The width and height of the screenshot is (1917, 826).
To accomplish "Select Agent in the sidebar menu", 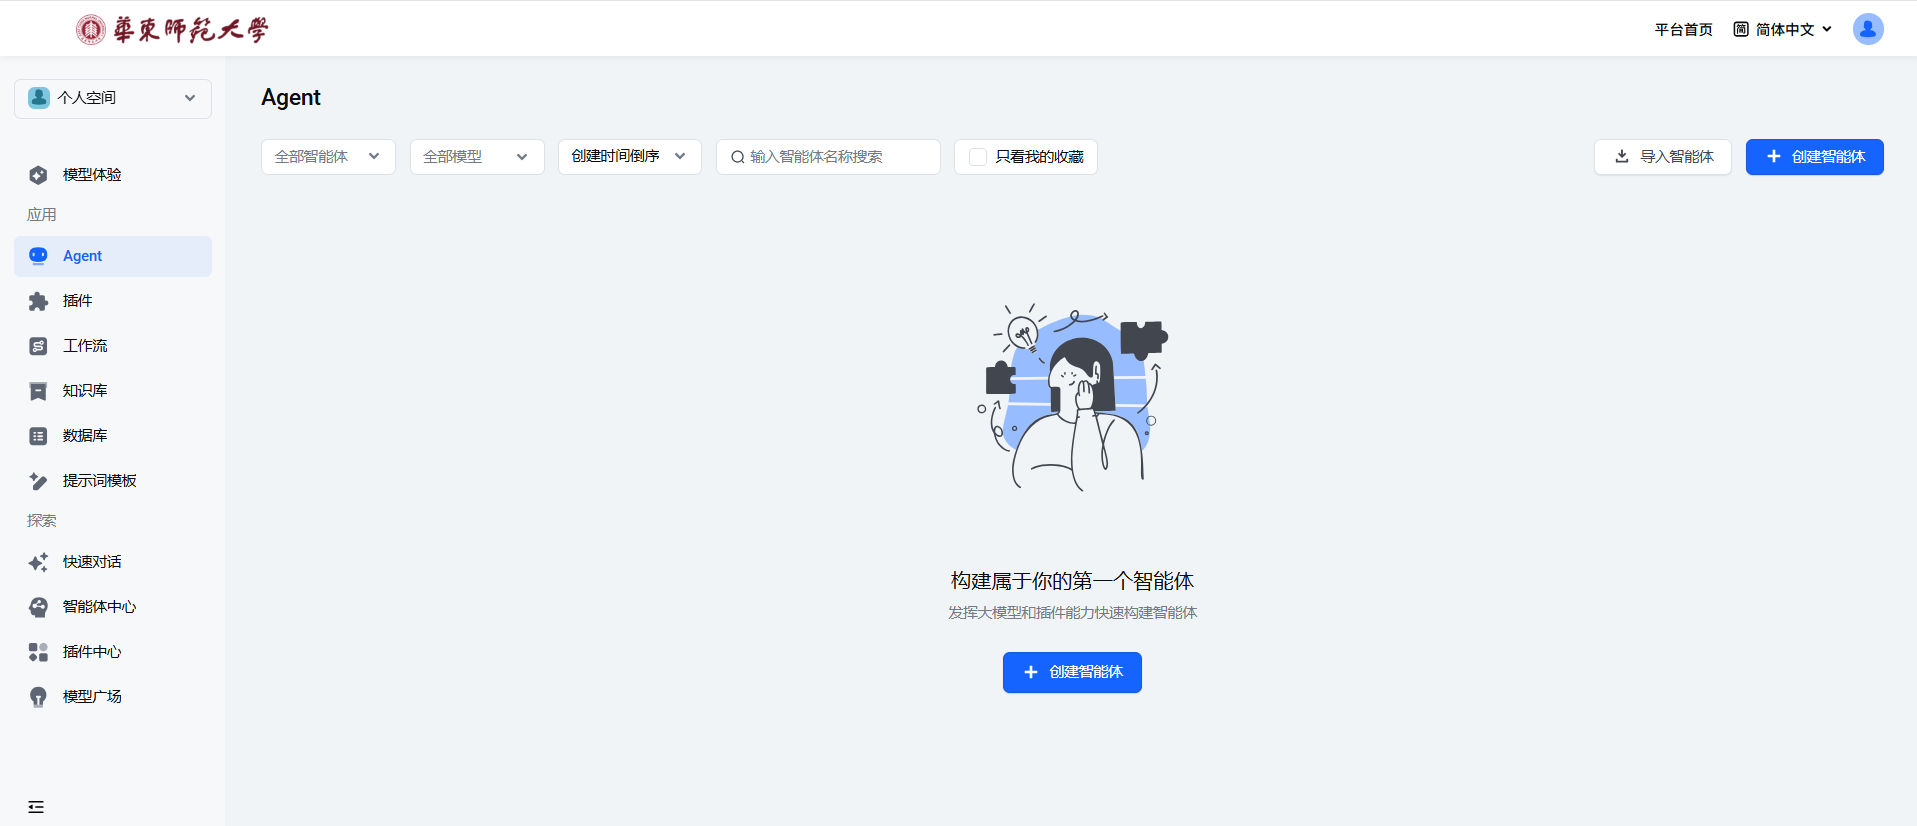I will pyautogui.click(x=113, y=256).
